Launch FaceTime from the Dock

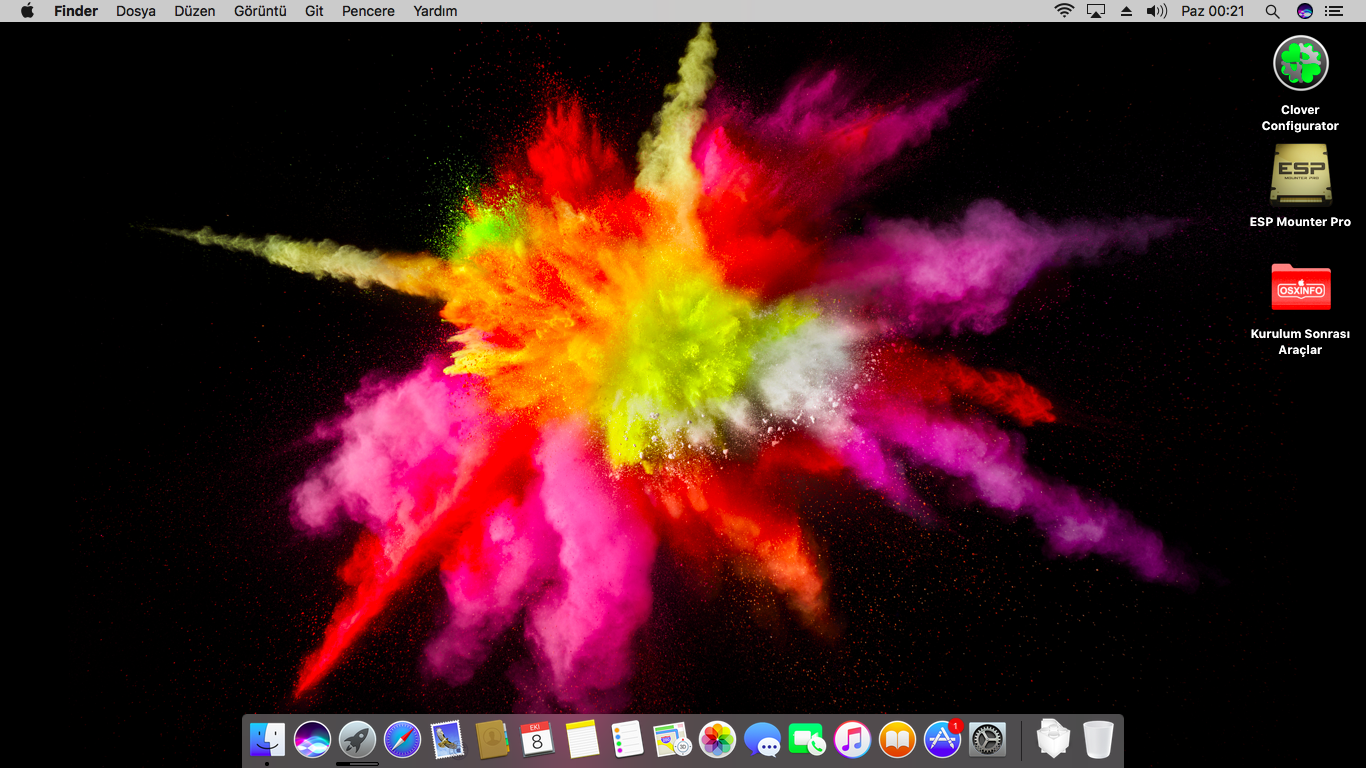click(807, 740)
